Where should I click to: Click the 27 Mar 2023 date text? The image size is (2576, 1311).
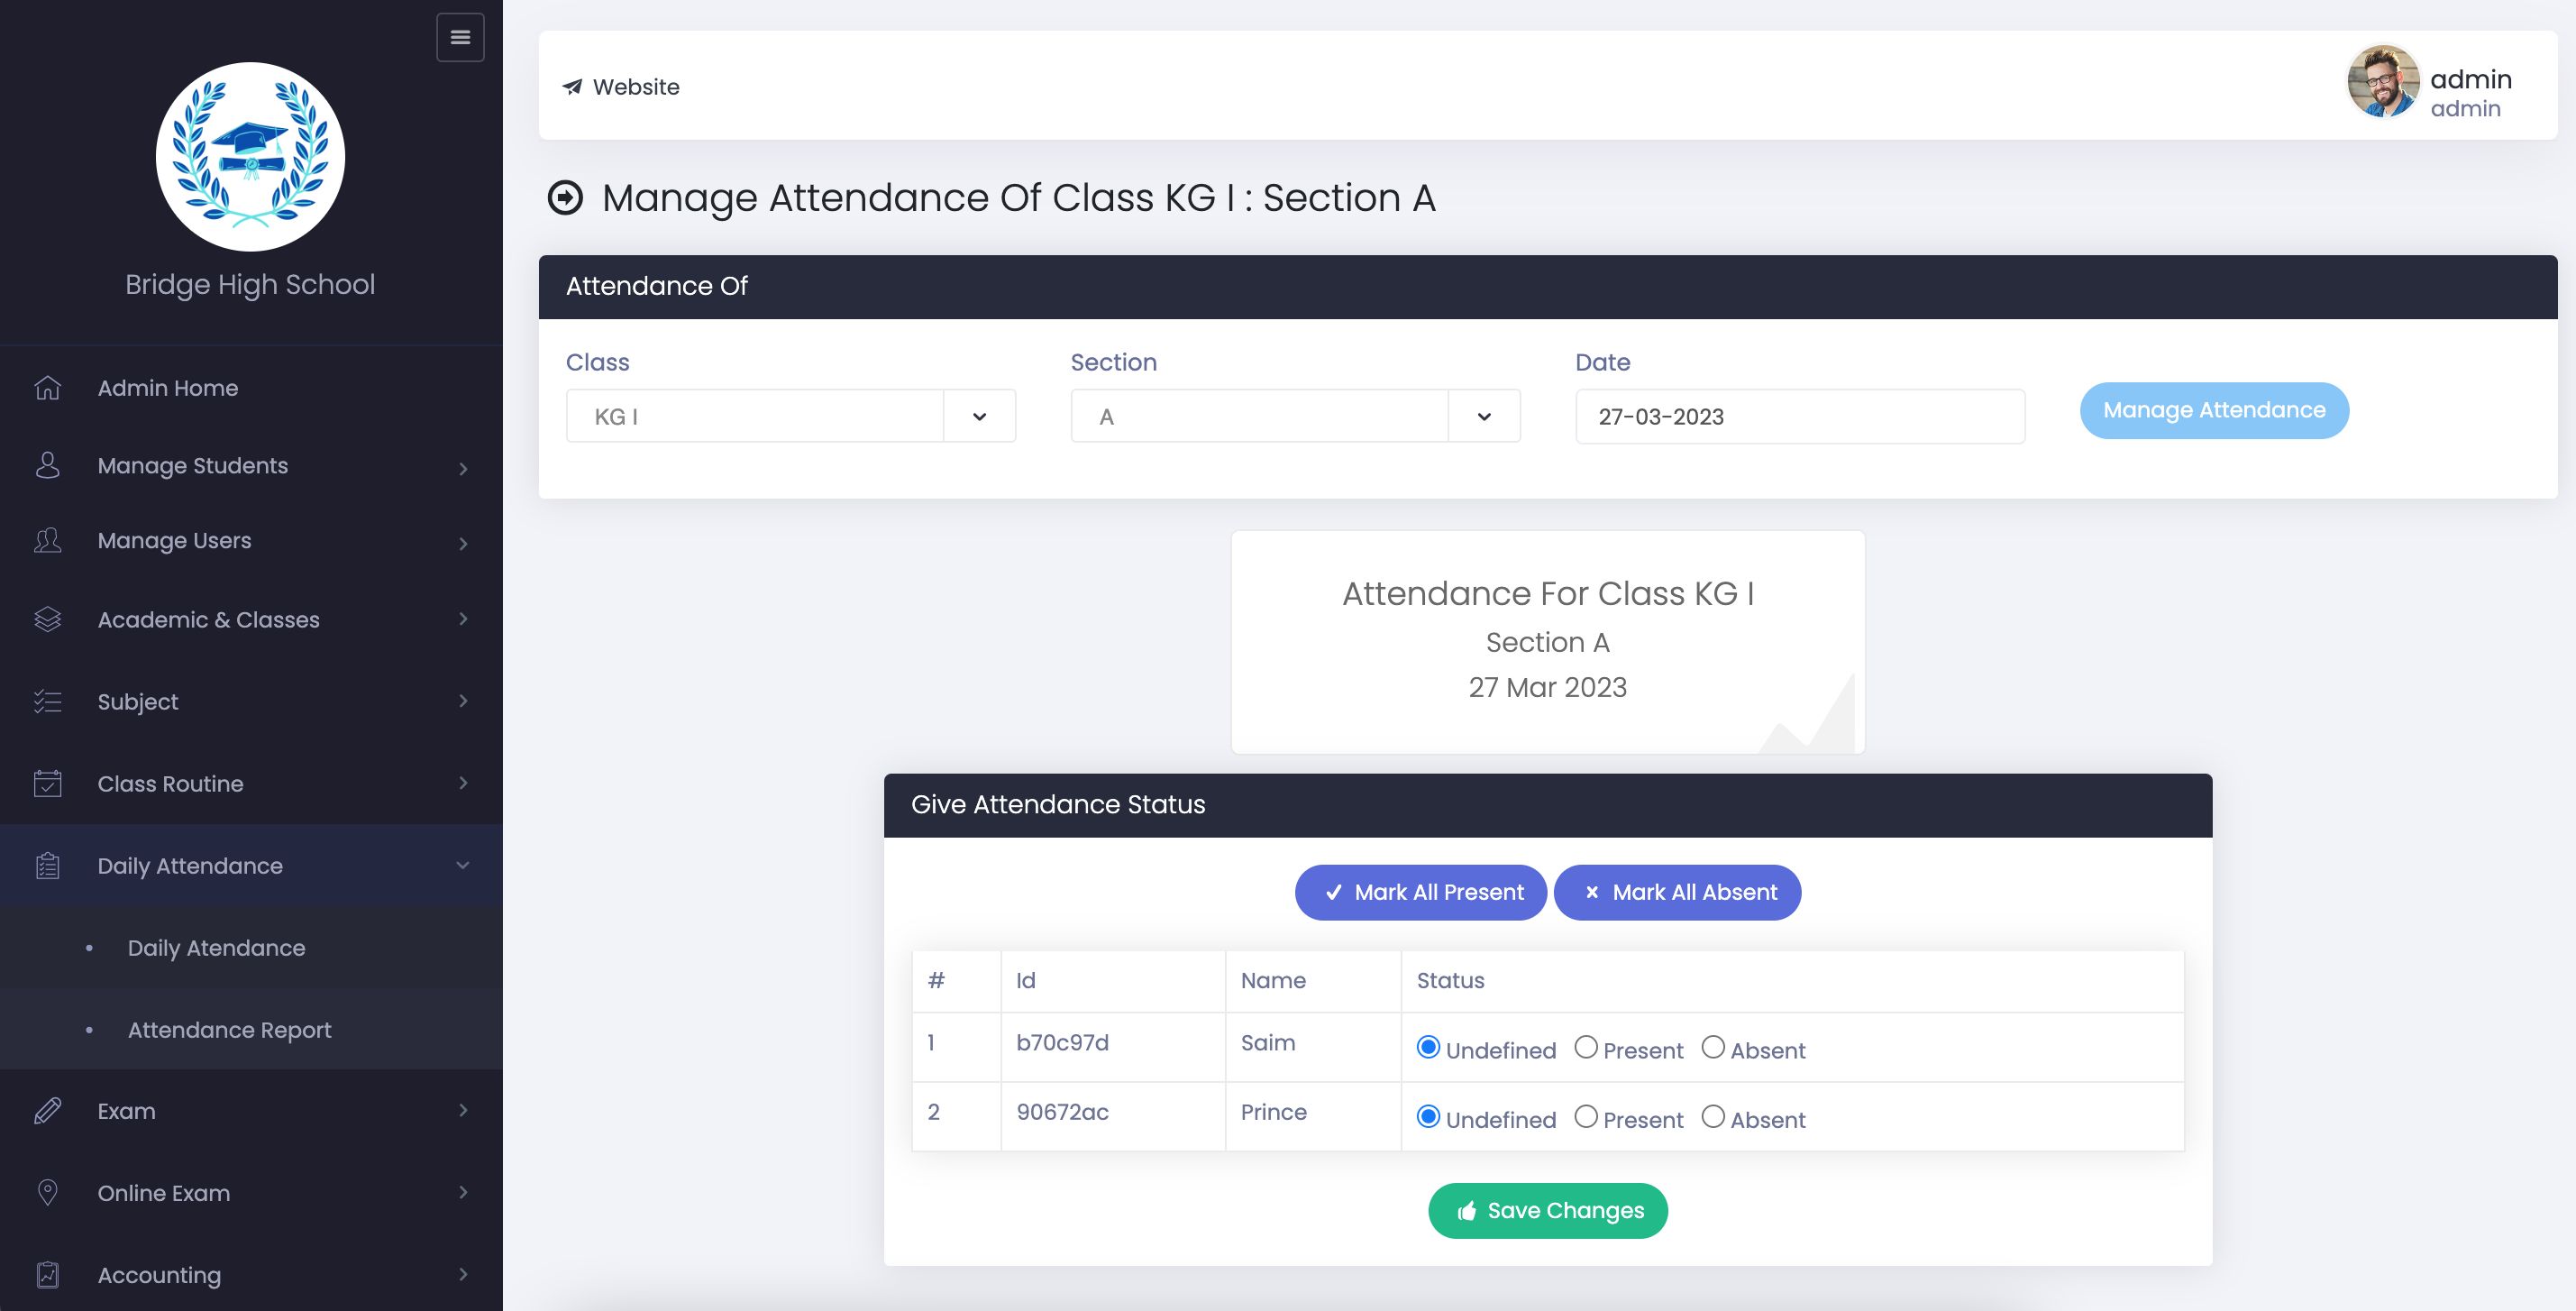(1548, 687)
